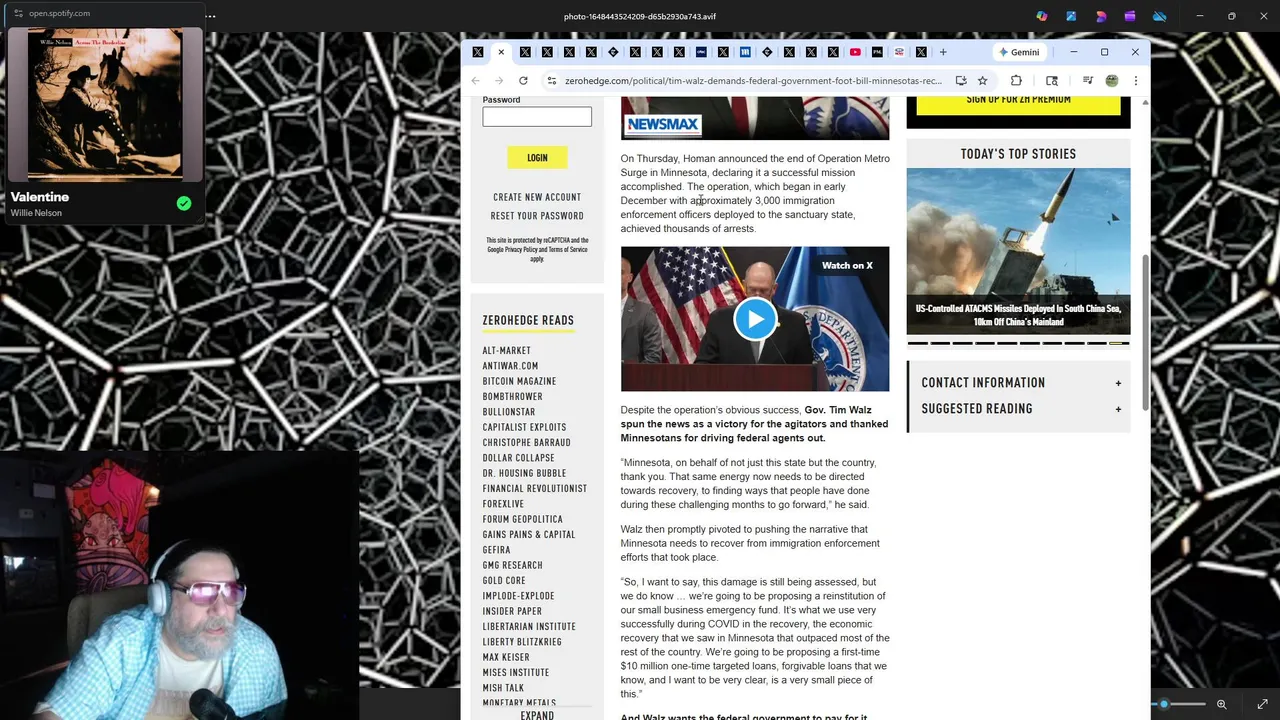Click the green check icon next to Valentine
This screenshot has height=720, width=1280.
184,203
